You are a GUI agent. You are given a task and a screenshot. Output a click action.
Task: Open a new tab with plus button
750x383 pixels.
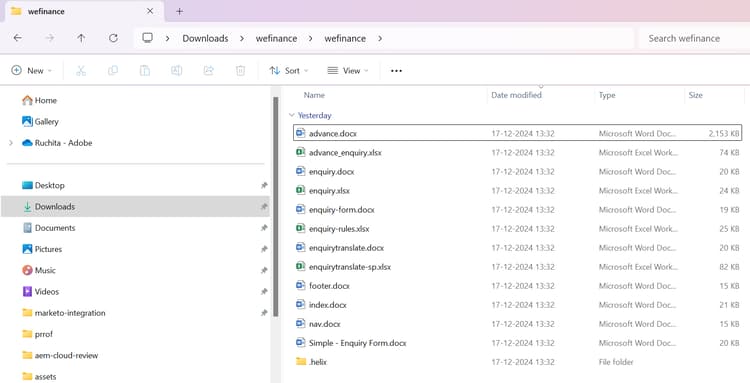[179, 11]
